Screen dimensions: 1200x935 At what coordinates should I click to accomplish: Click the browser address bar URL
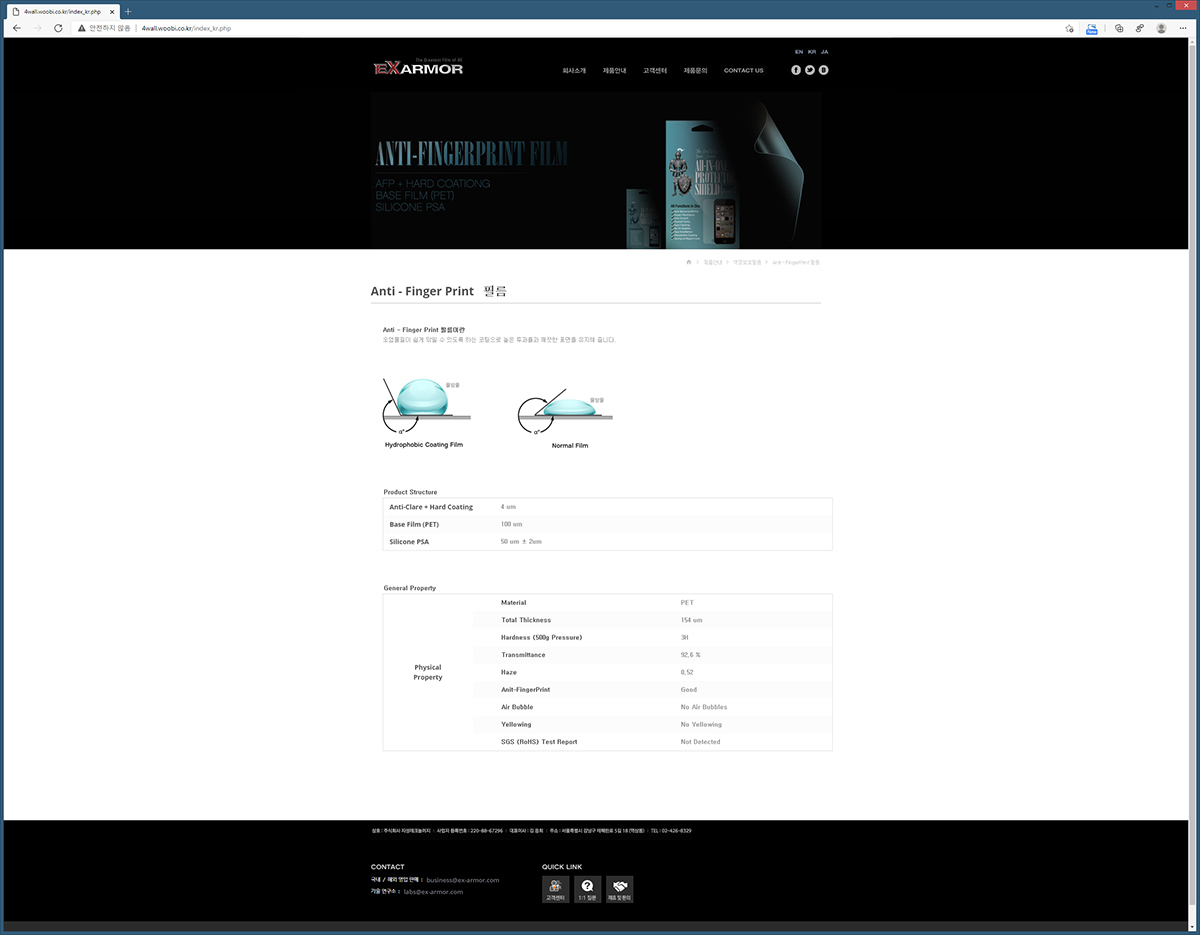(186, 28)
